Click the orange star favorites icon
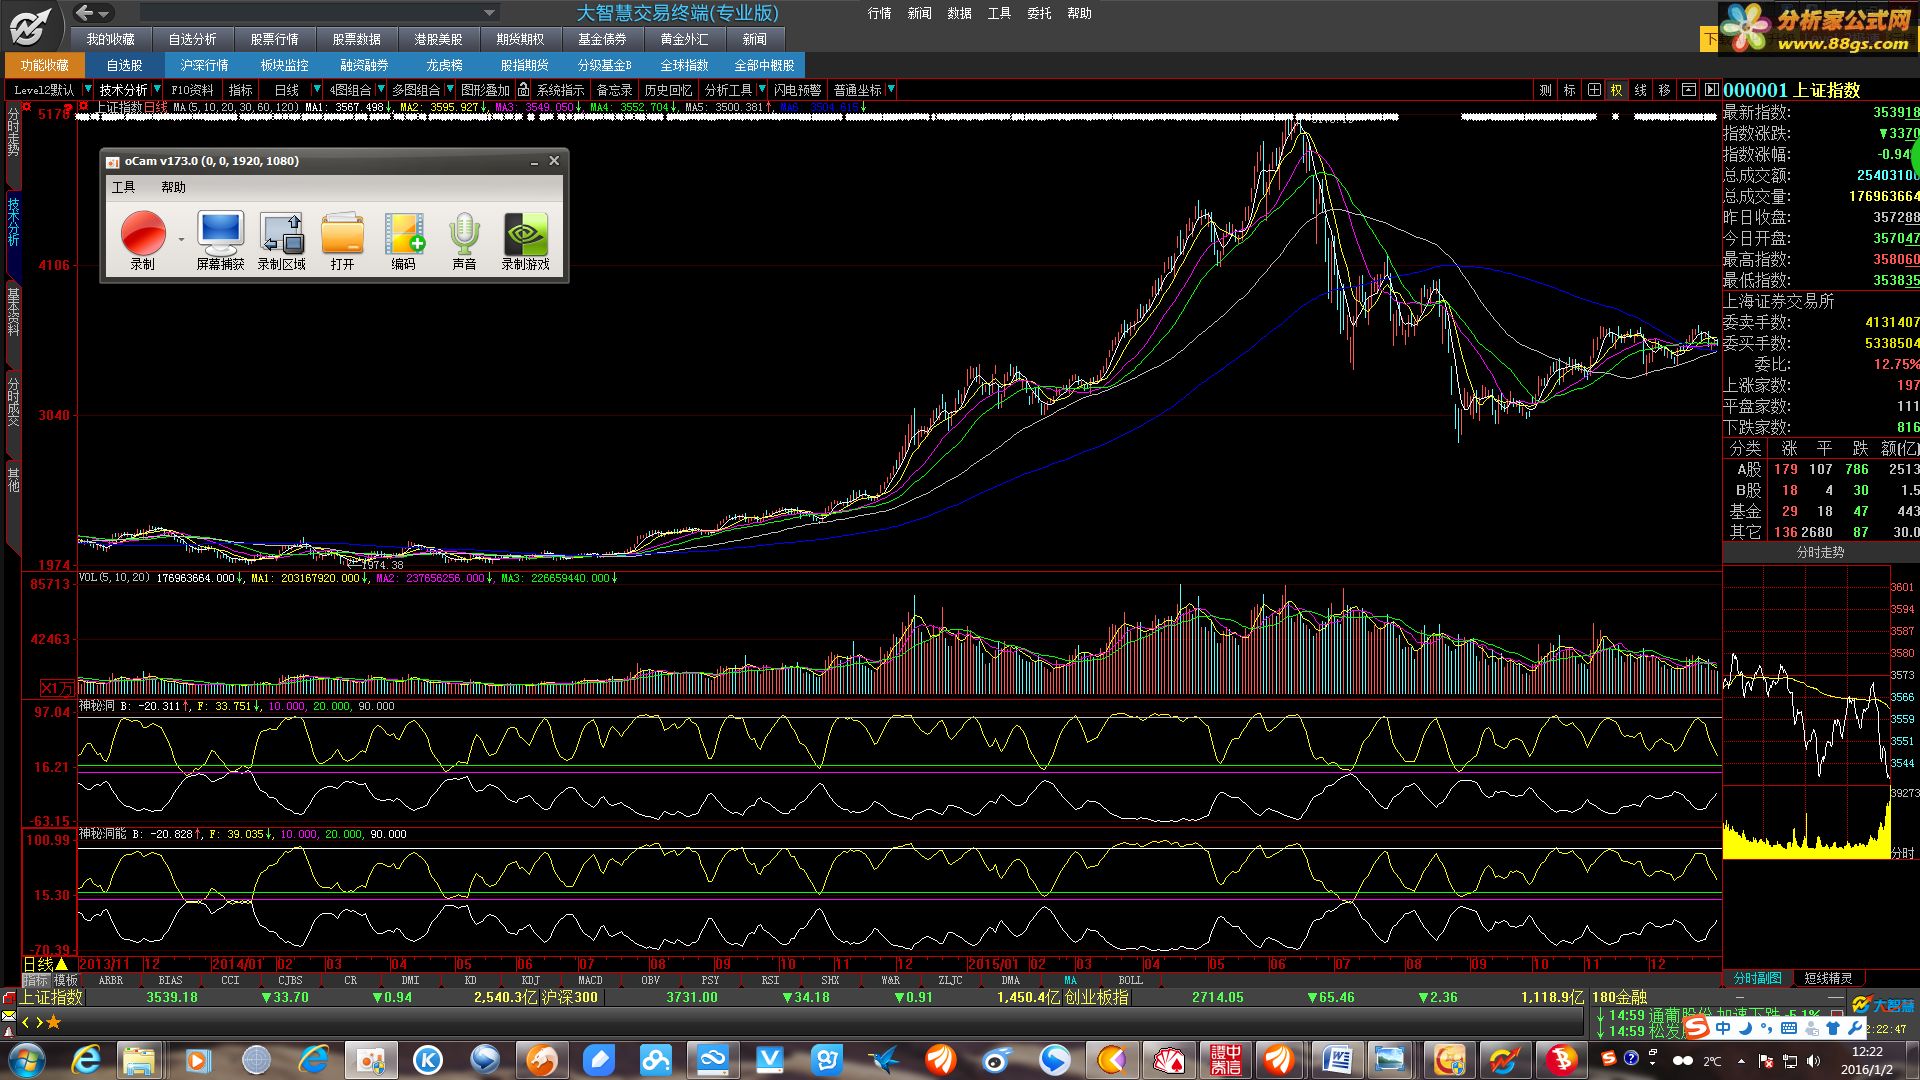Viewport: 1920px width, 1080px height. (53, 1022)
